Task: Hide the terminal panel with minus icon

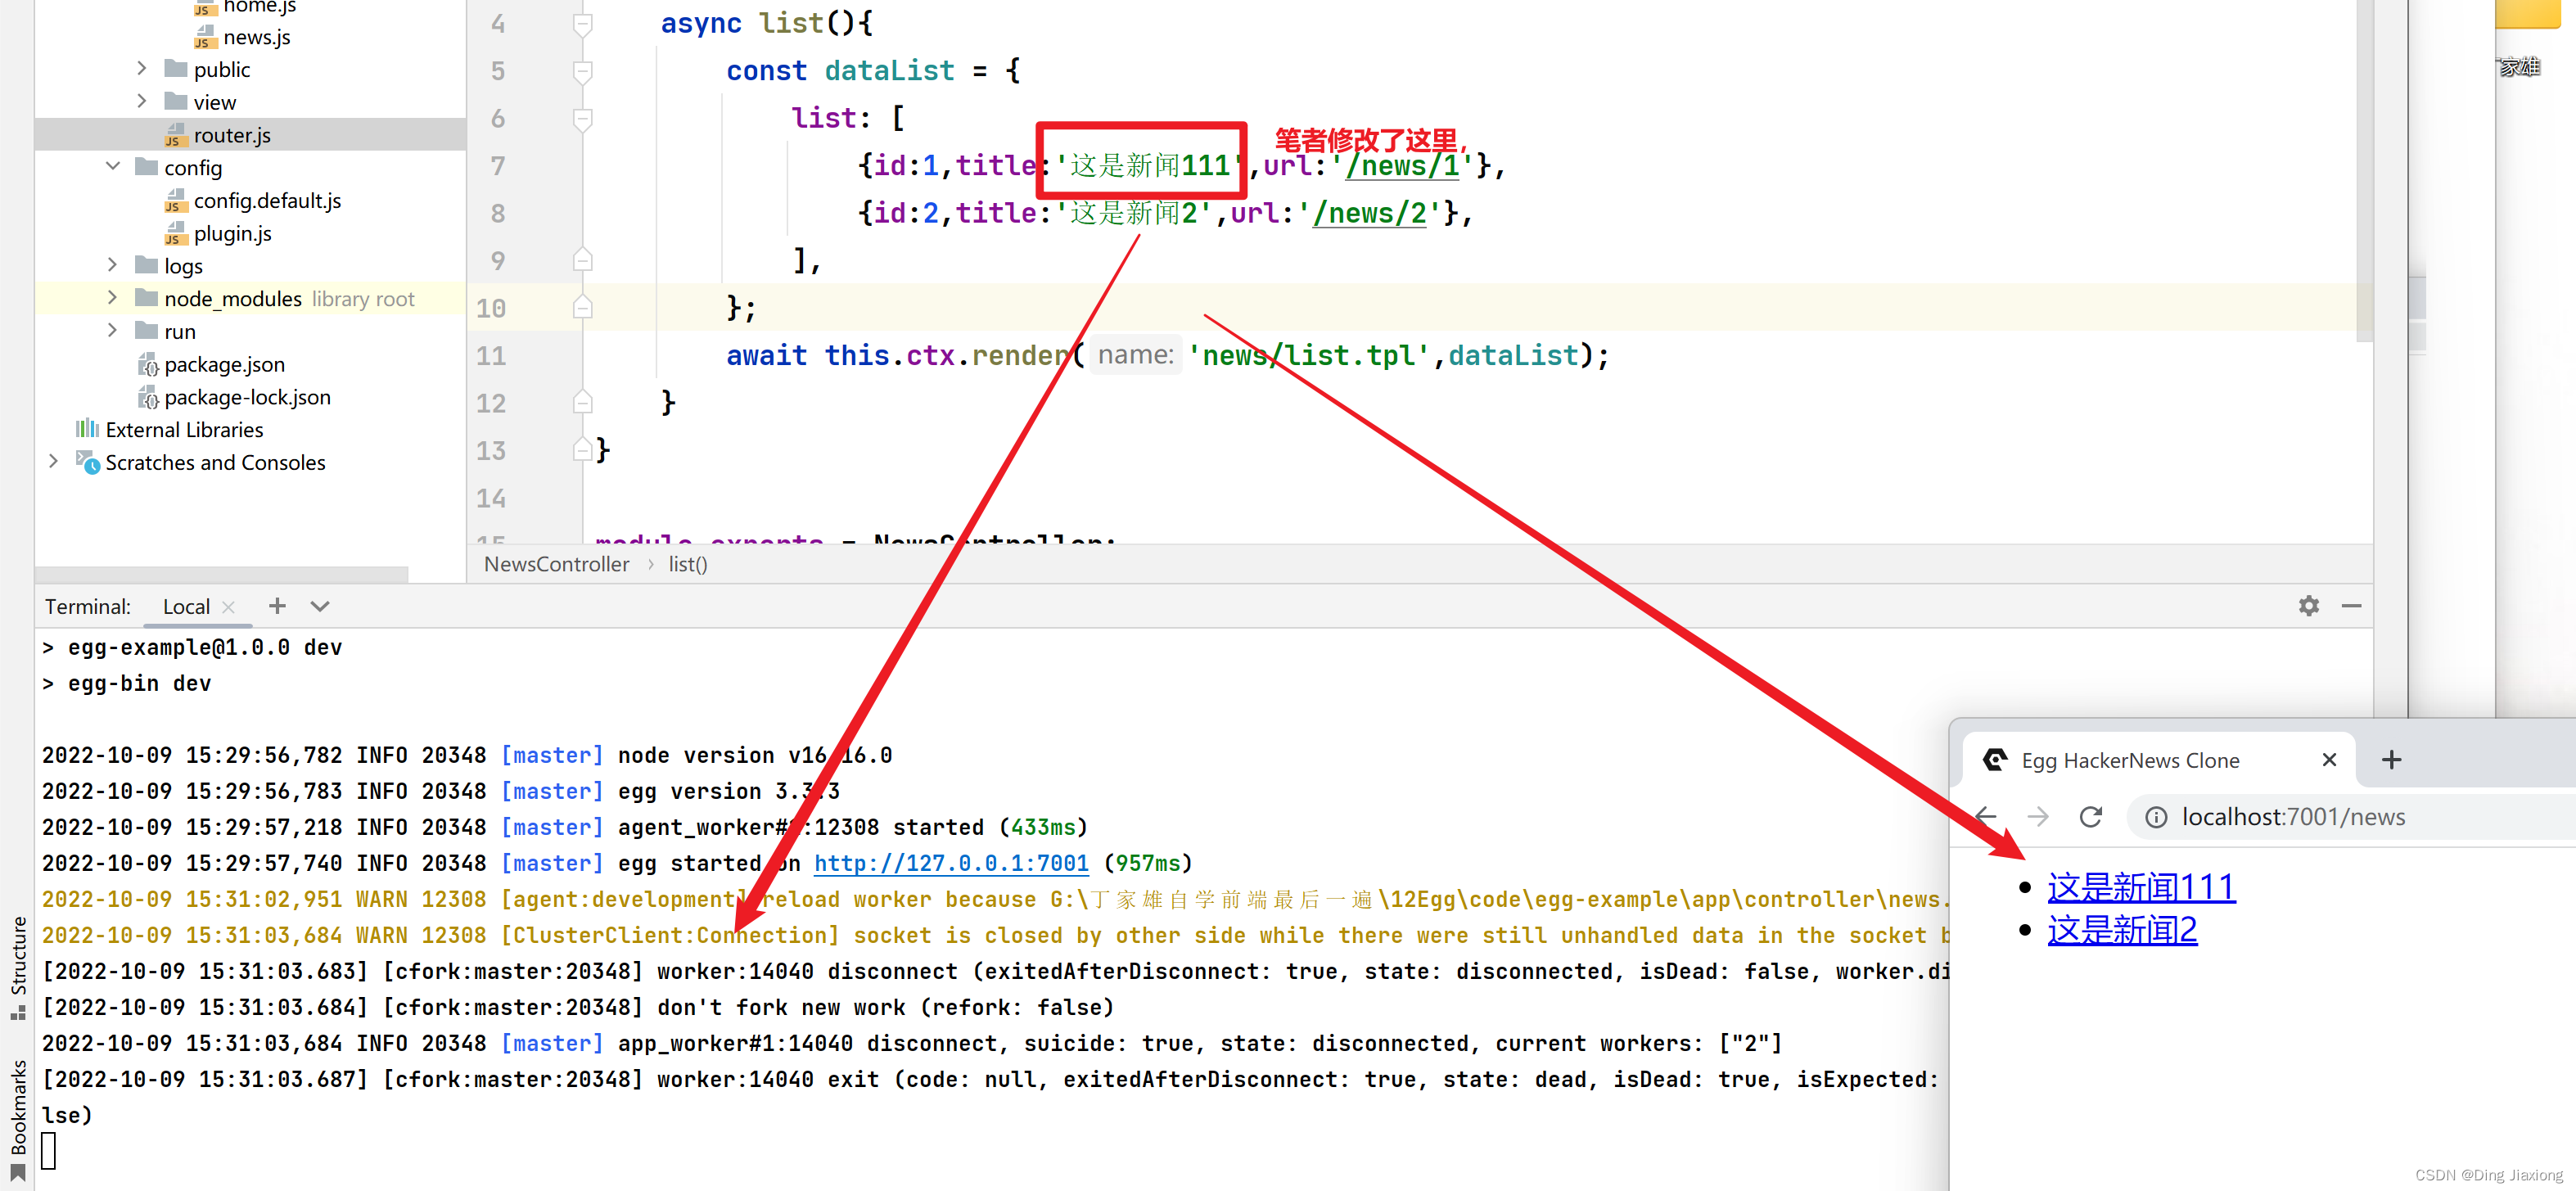Action: pyautogui.click(x=2351, y=606)
